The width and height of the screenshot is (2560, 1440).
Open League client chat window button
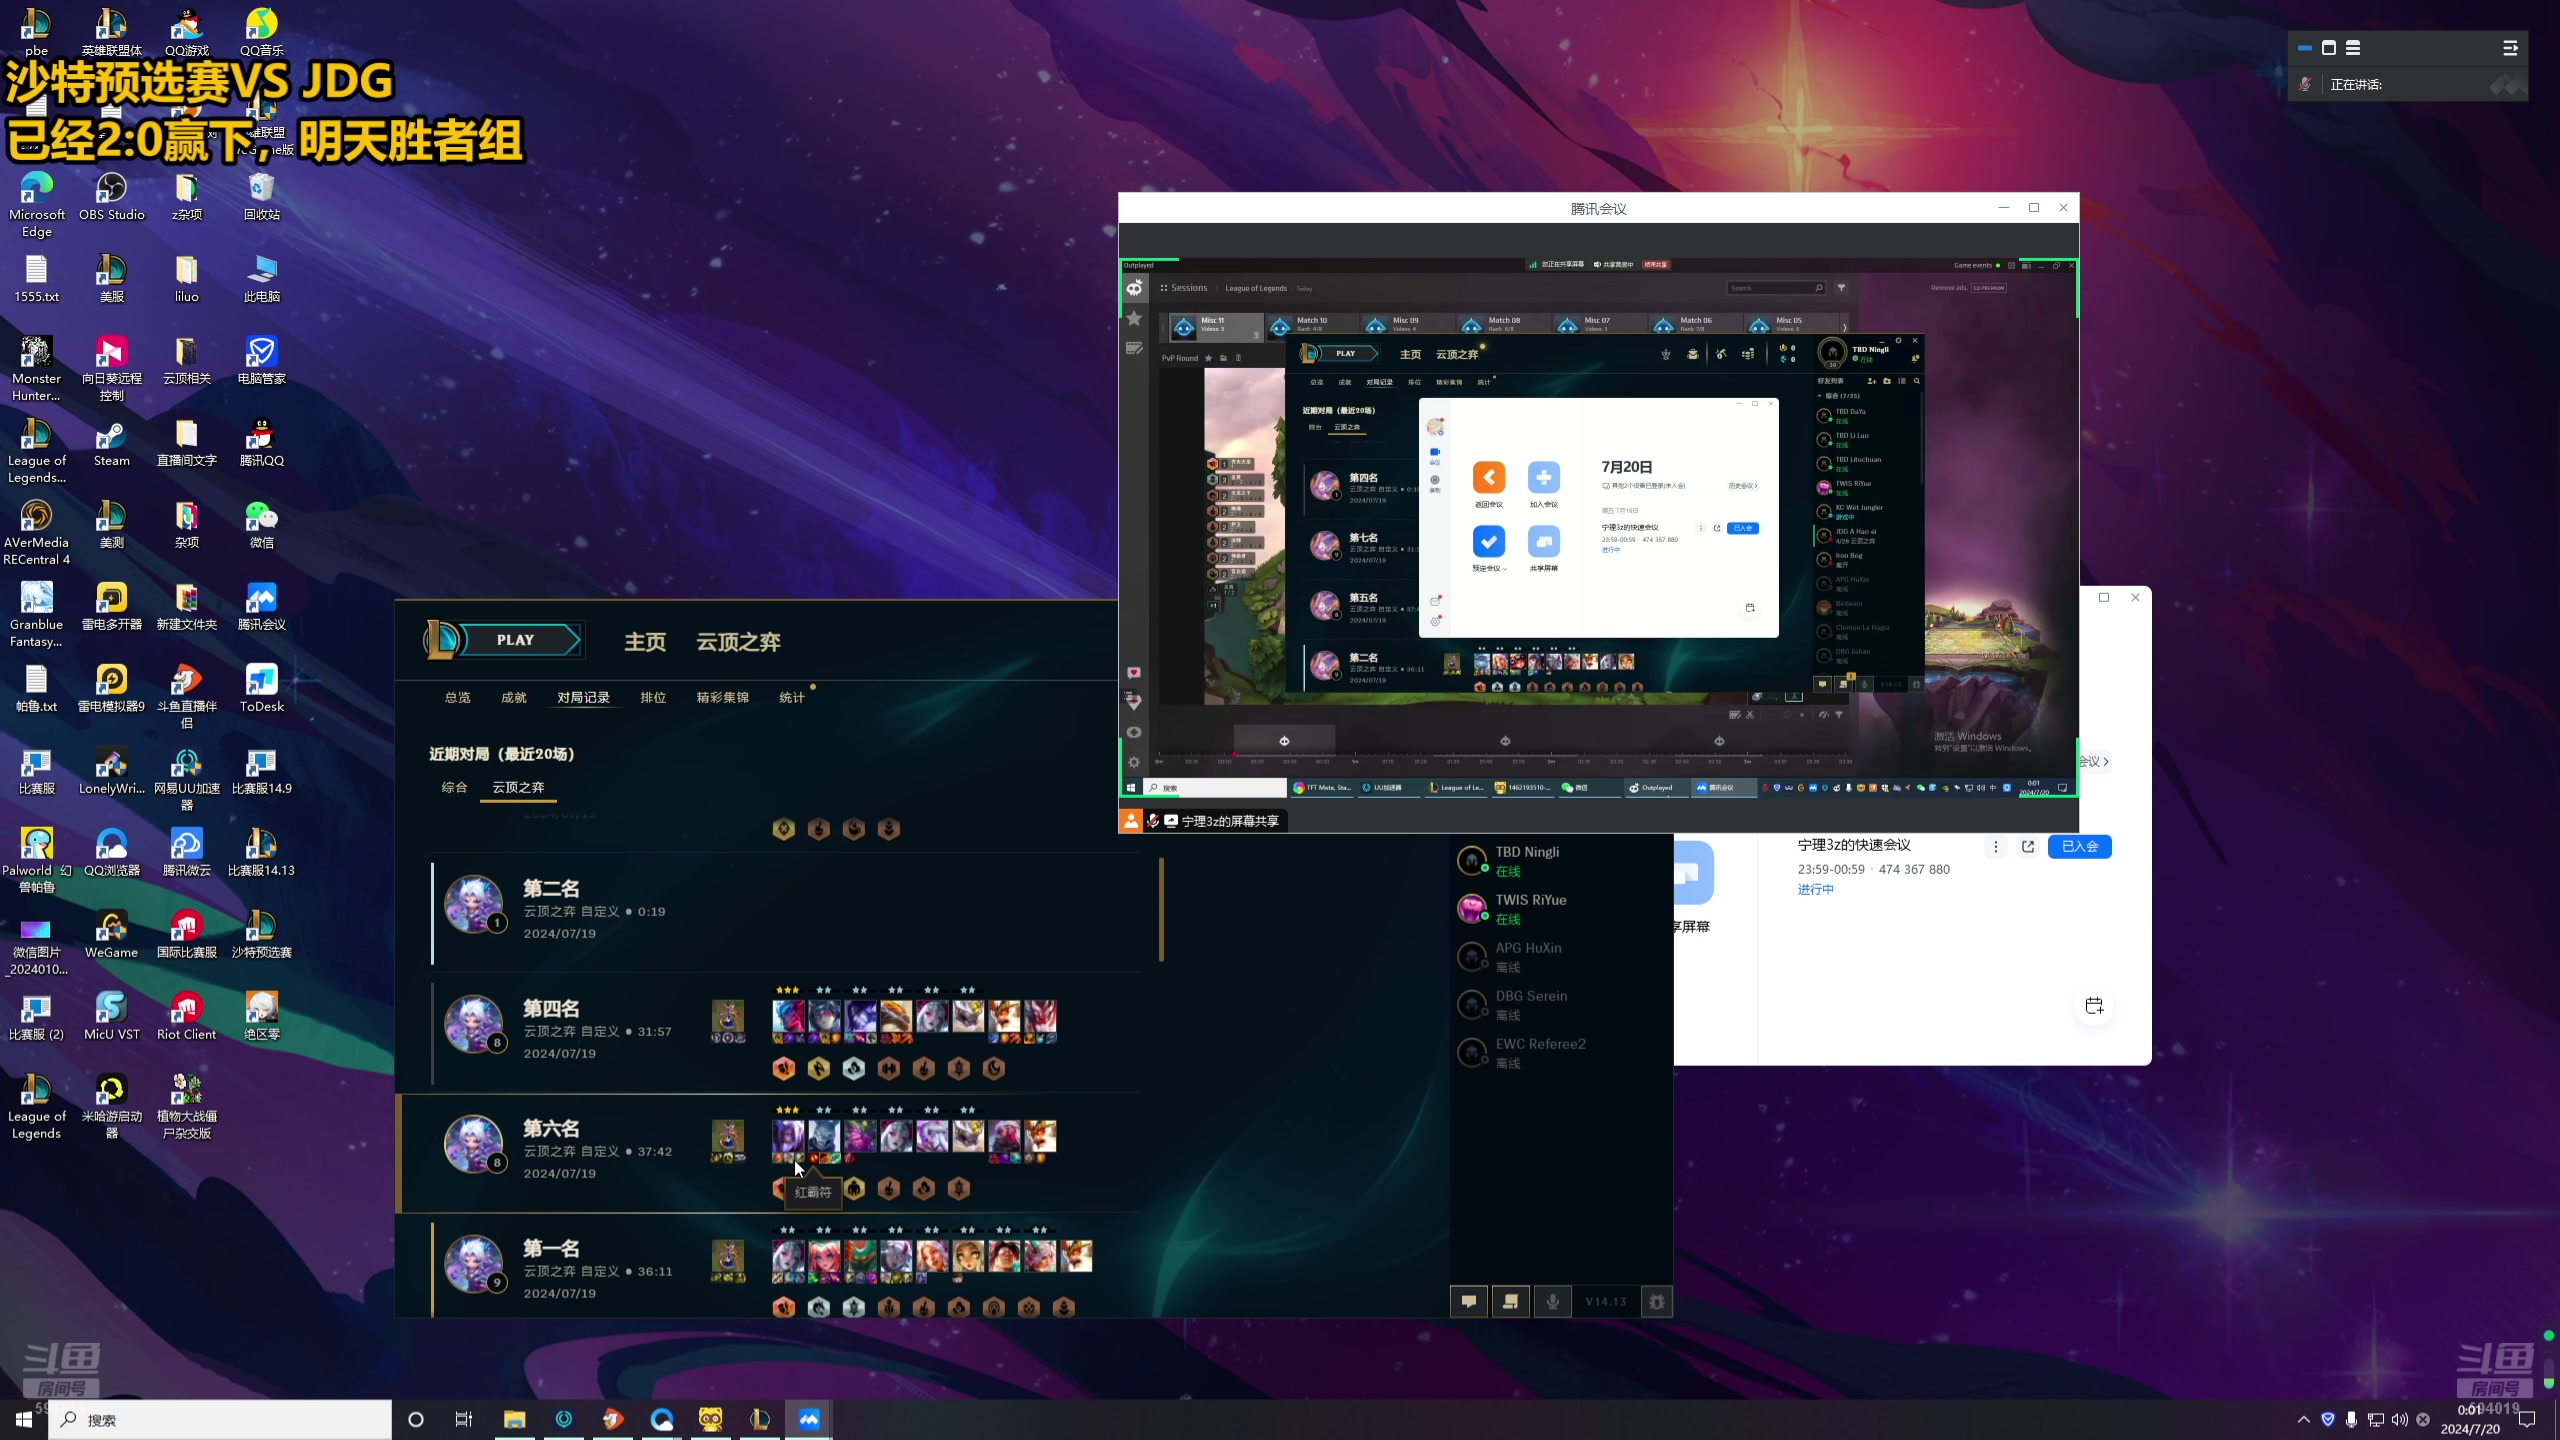point(1469,1301)
